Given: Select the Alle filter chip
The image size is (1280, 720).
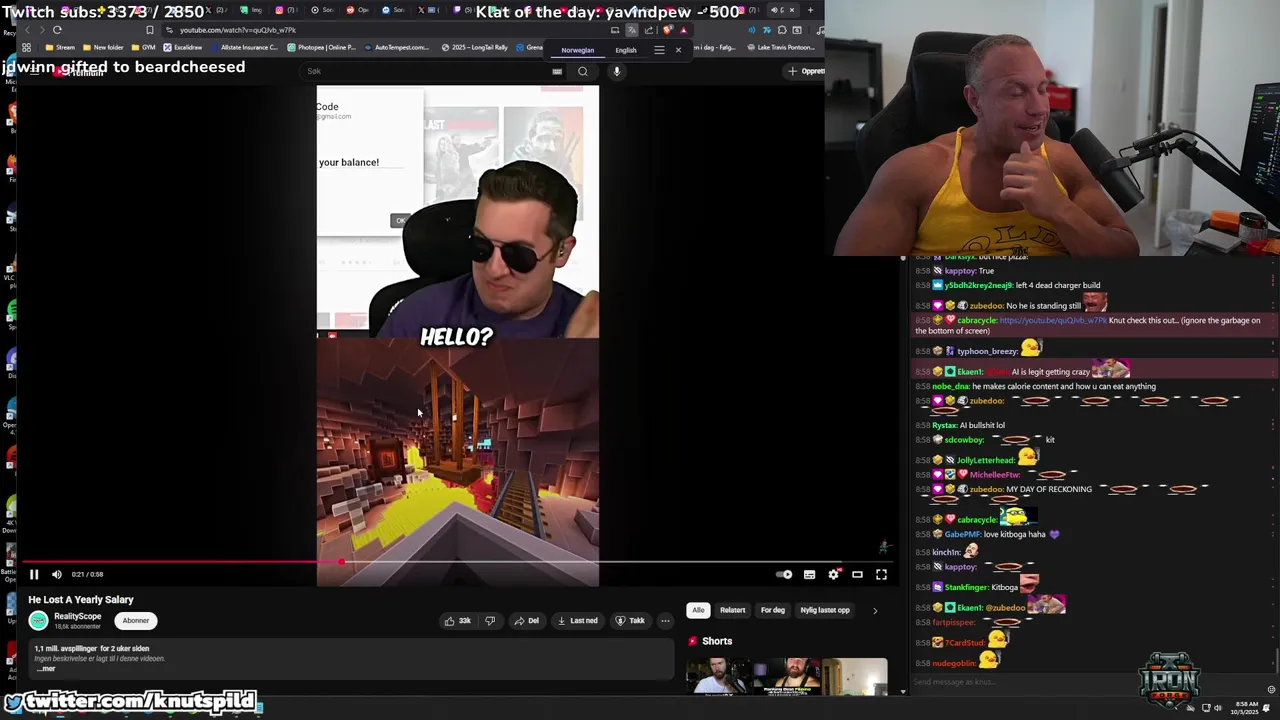Looking at the screenshot, I should [x=698, y=610].
